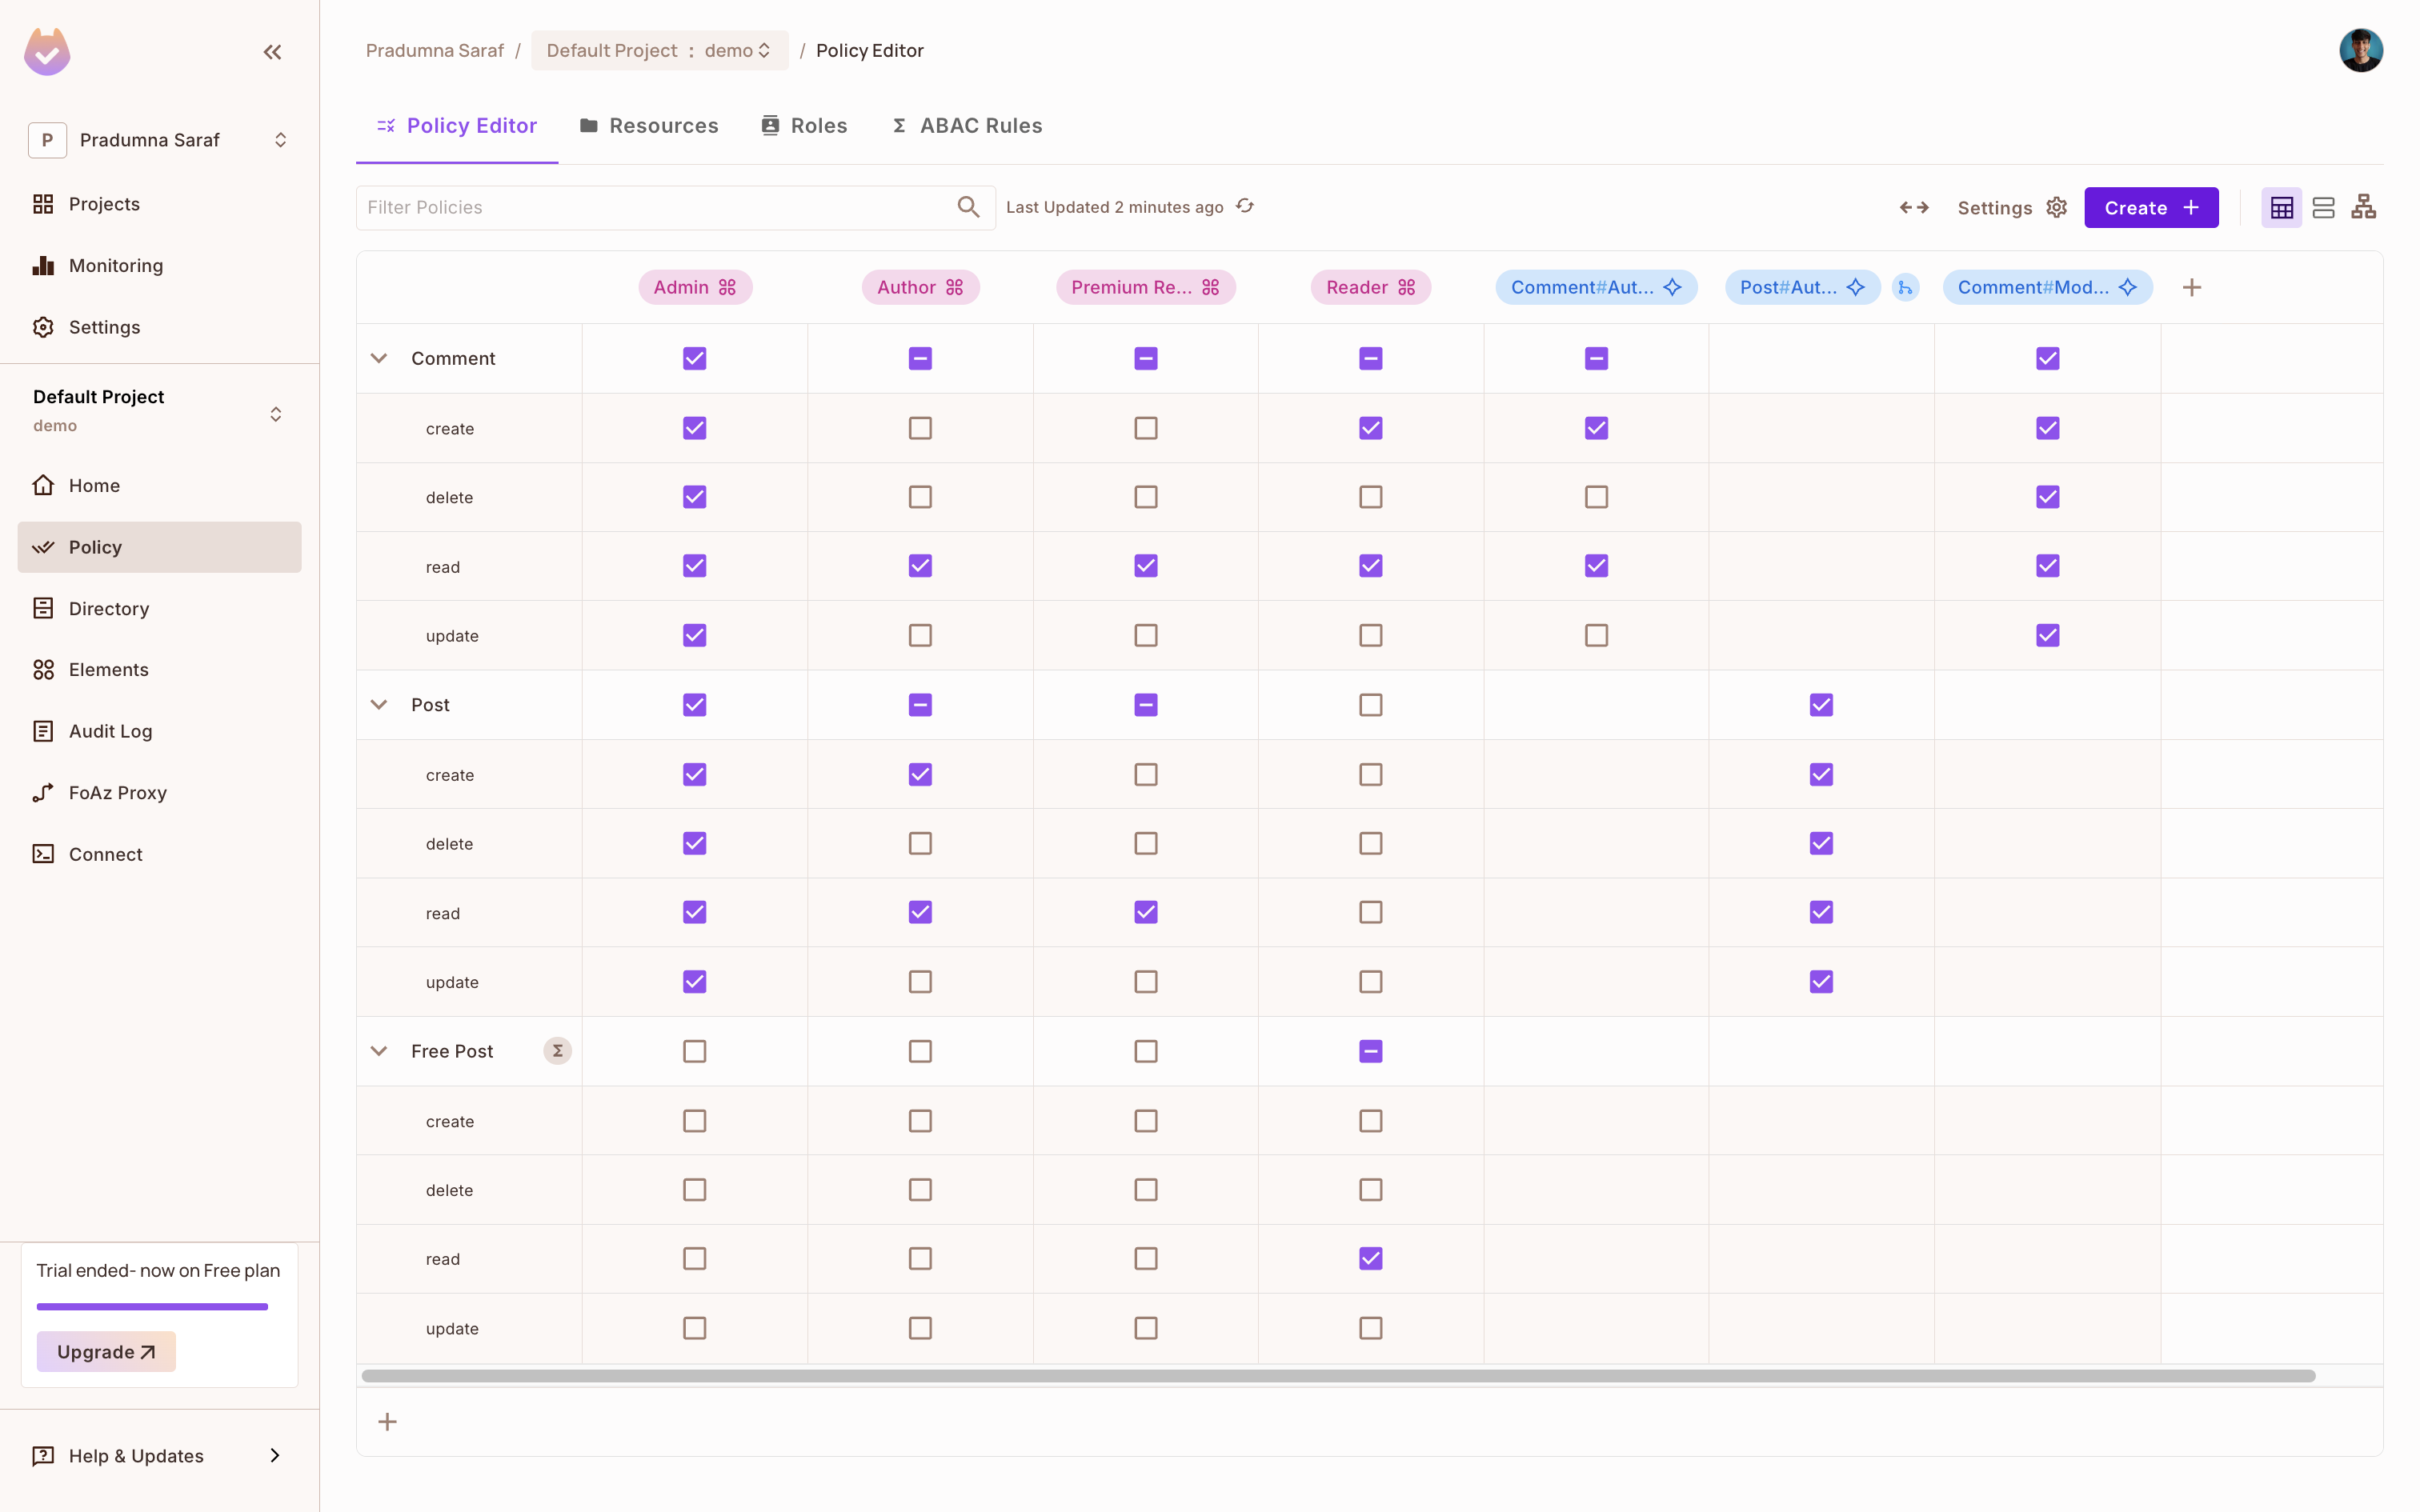Uncheck Reader read permission on Free Post
This screenshot has width=2420, height=1512.
coord(1370,1258)
